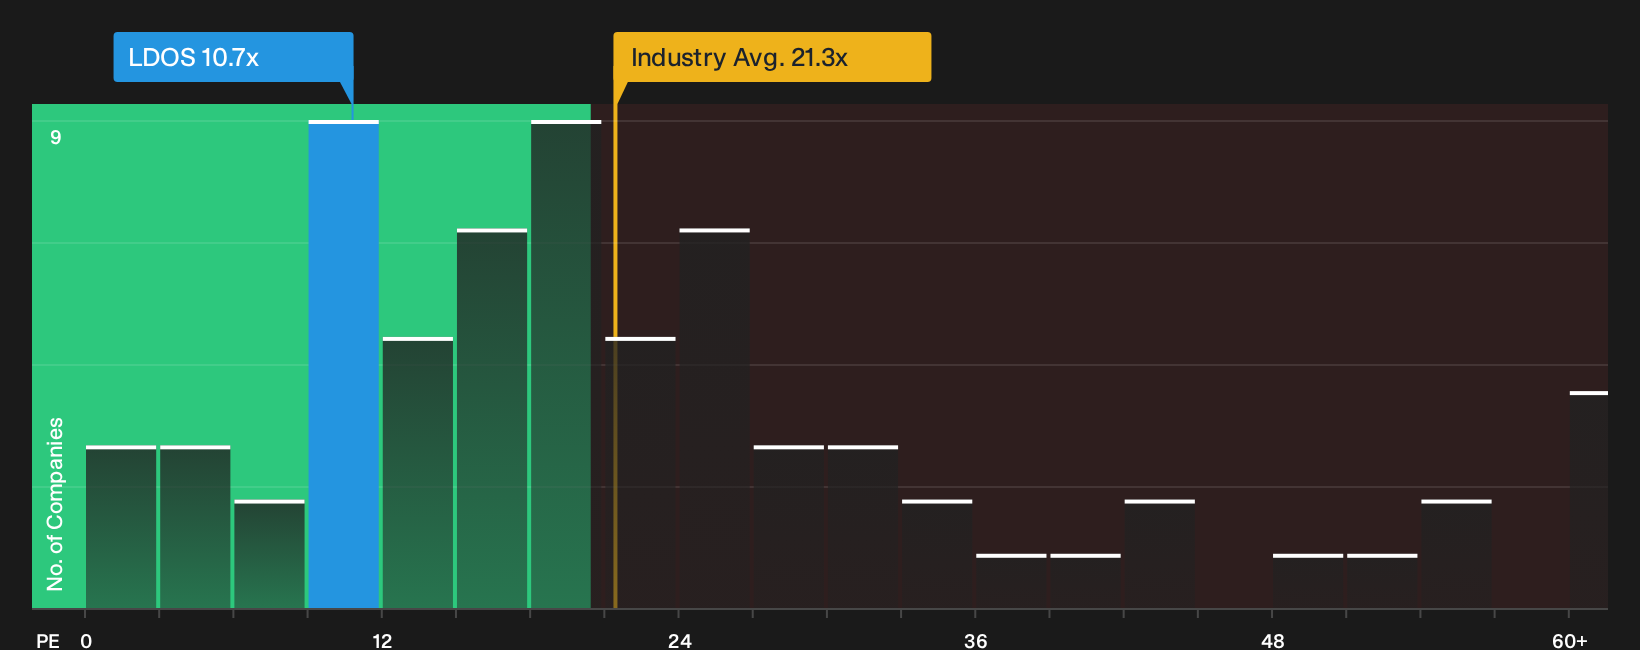1640x650 pixels.
Task: Select the first histogram bar starting at PE 0
Action: tap(121, 527)
